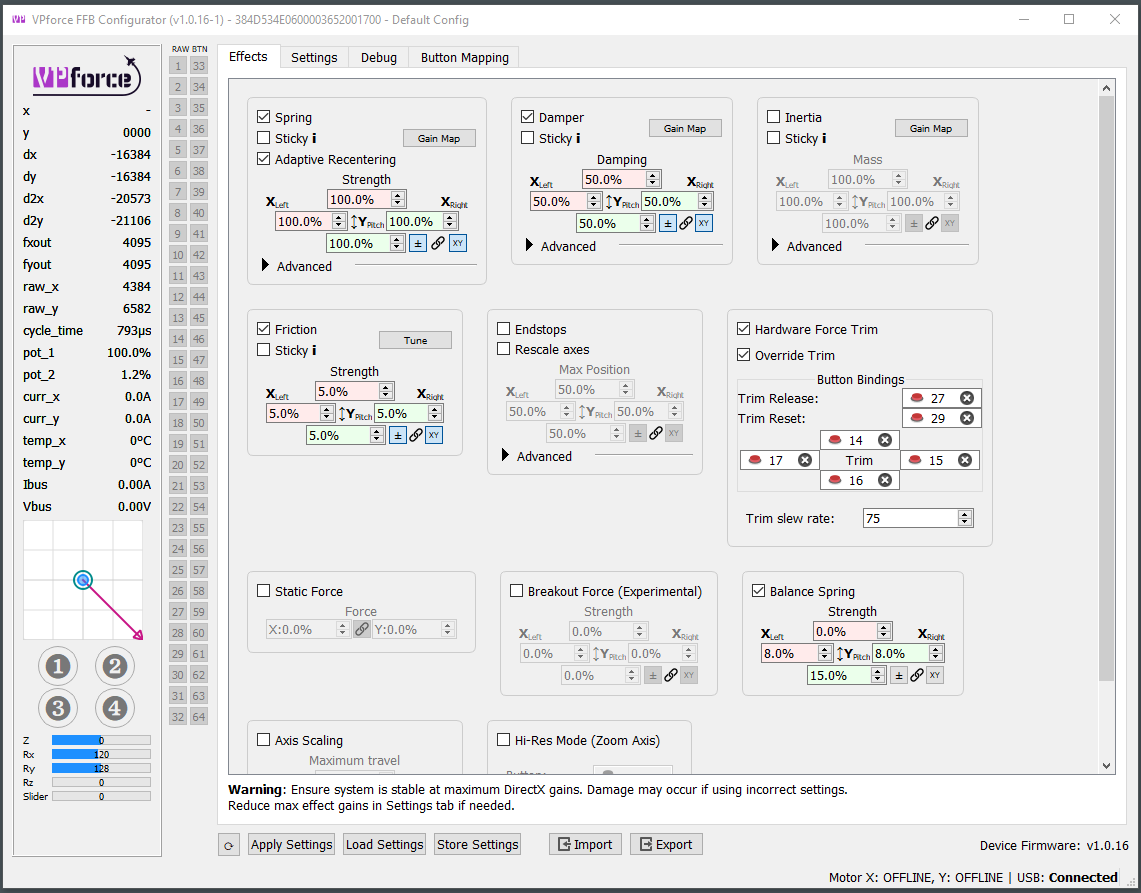Click the round button 1 indicator

58,666
